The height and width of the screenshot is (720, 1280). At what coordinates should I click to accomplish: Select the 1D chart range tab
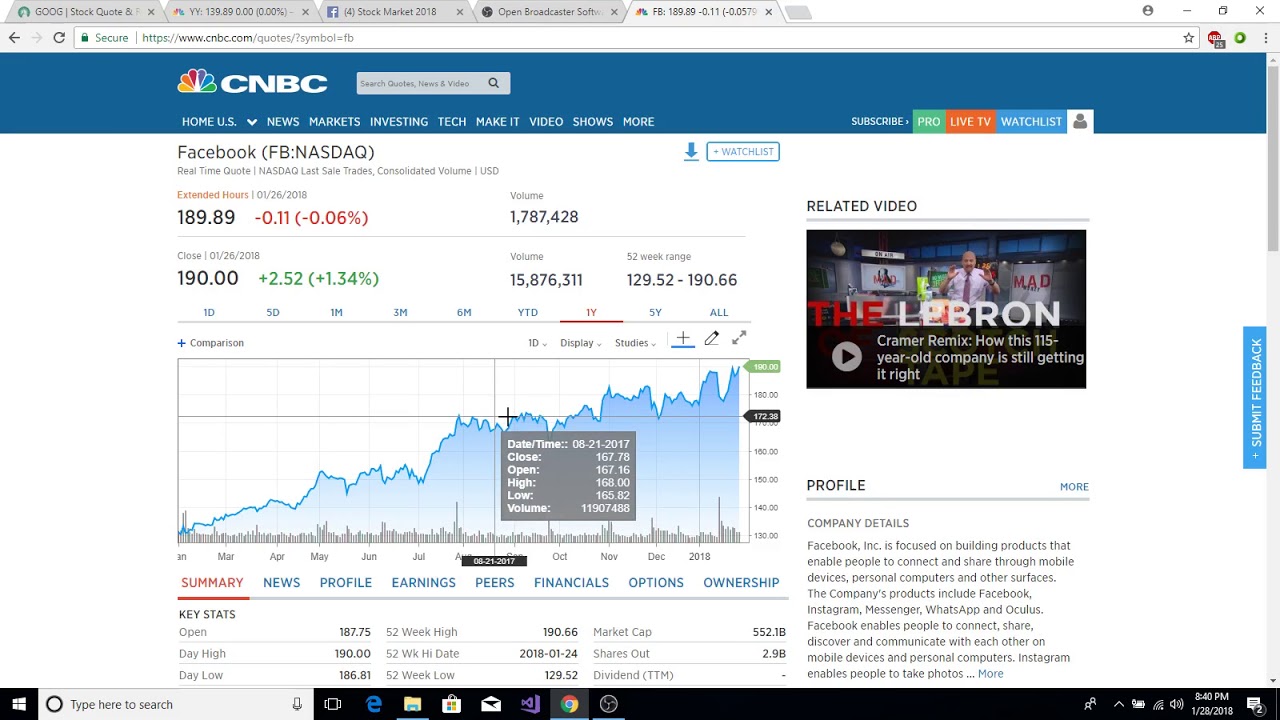tap(209, 312)
